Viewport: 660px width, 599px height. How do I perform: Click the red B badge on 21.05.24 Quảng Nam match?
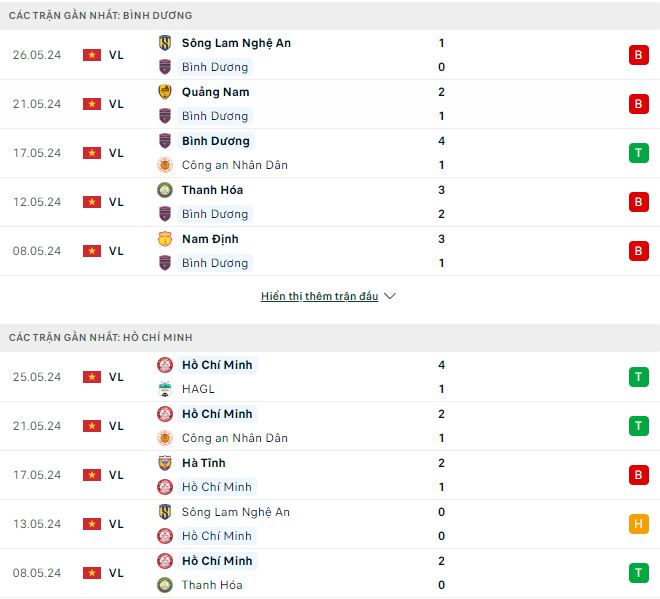tap(639, 104)
